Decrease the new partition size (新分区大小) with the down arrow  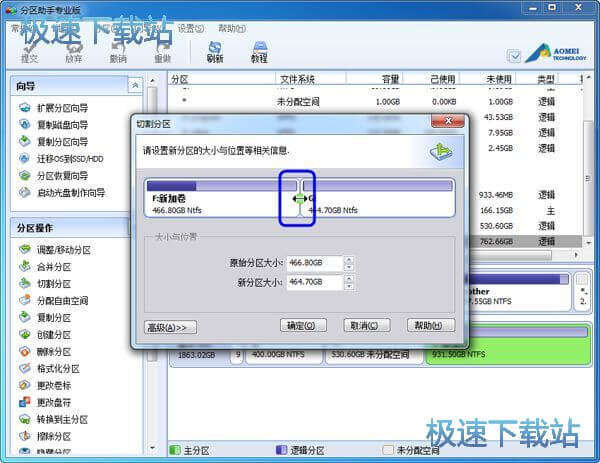pos(349,286)
